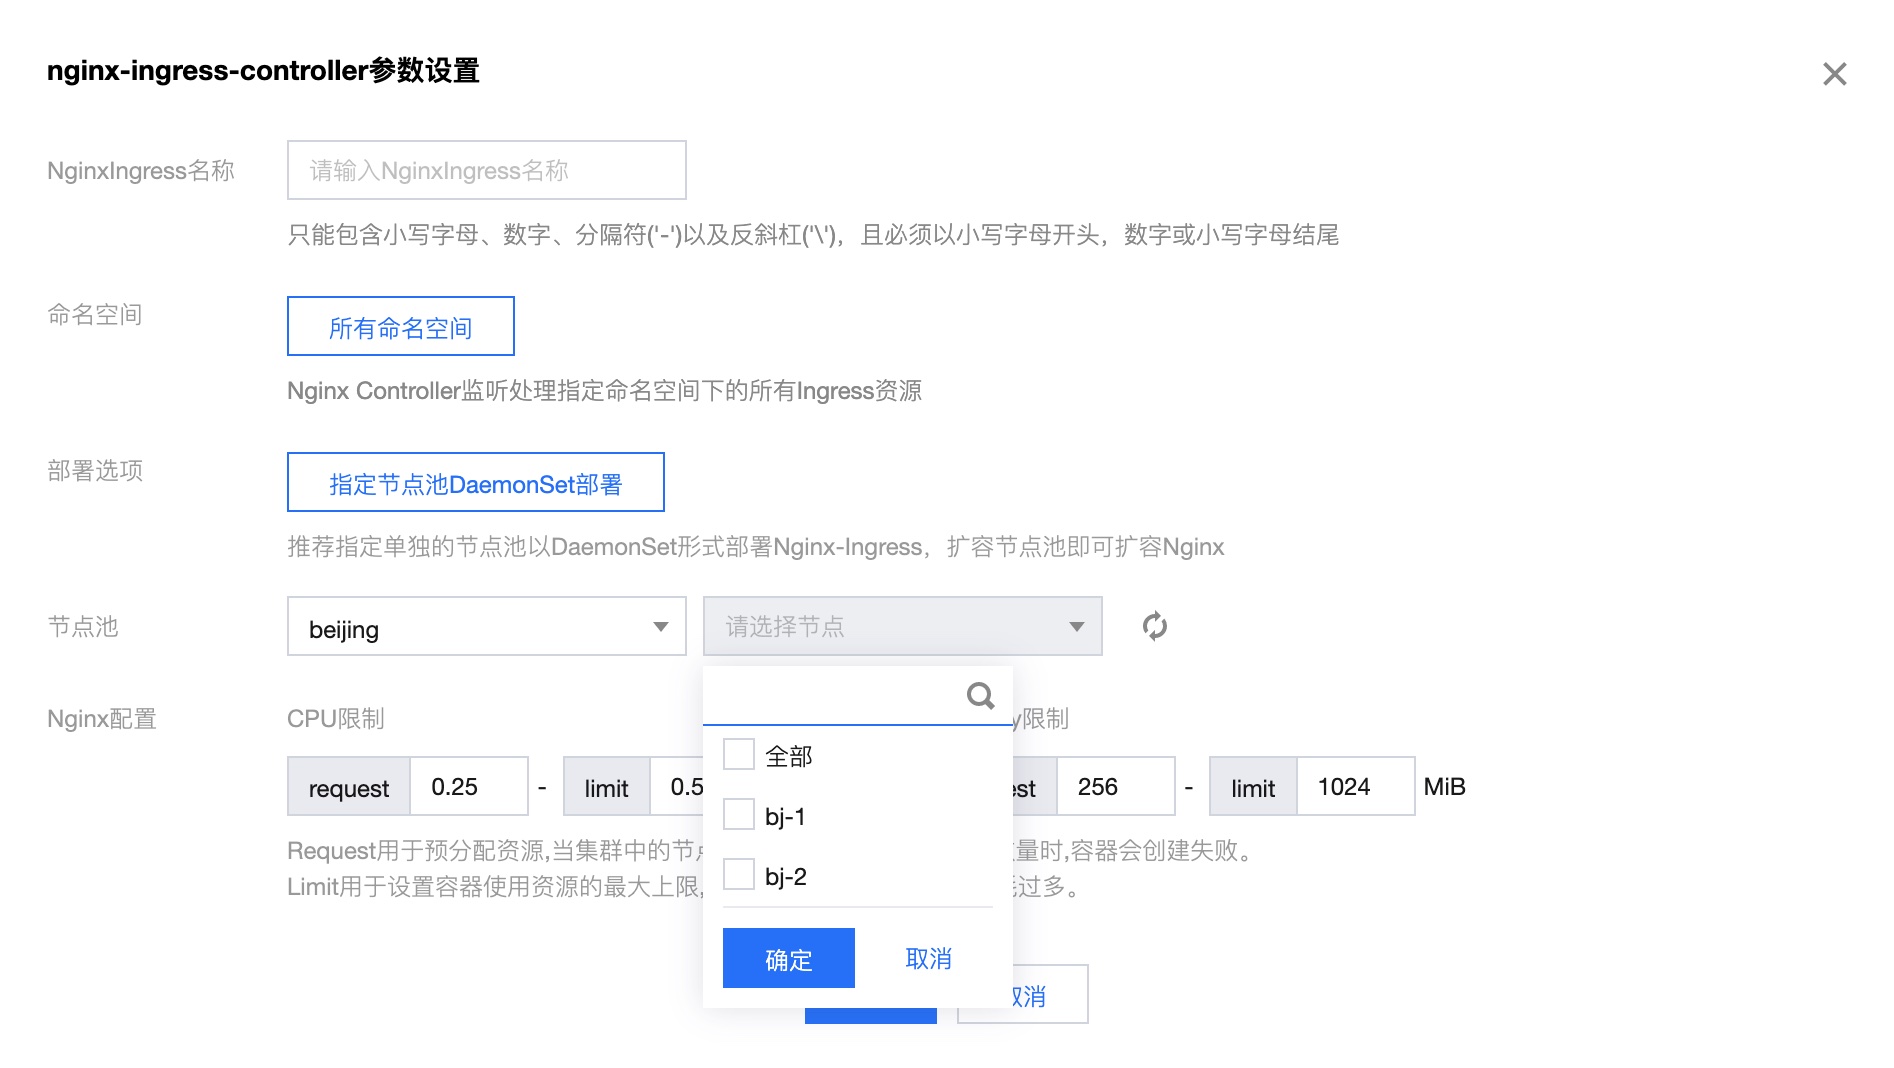Click the 节点池 label

click(x=83, y=626)
